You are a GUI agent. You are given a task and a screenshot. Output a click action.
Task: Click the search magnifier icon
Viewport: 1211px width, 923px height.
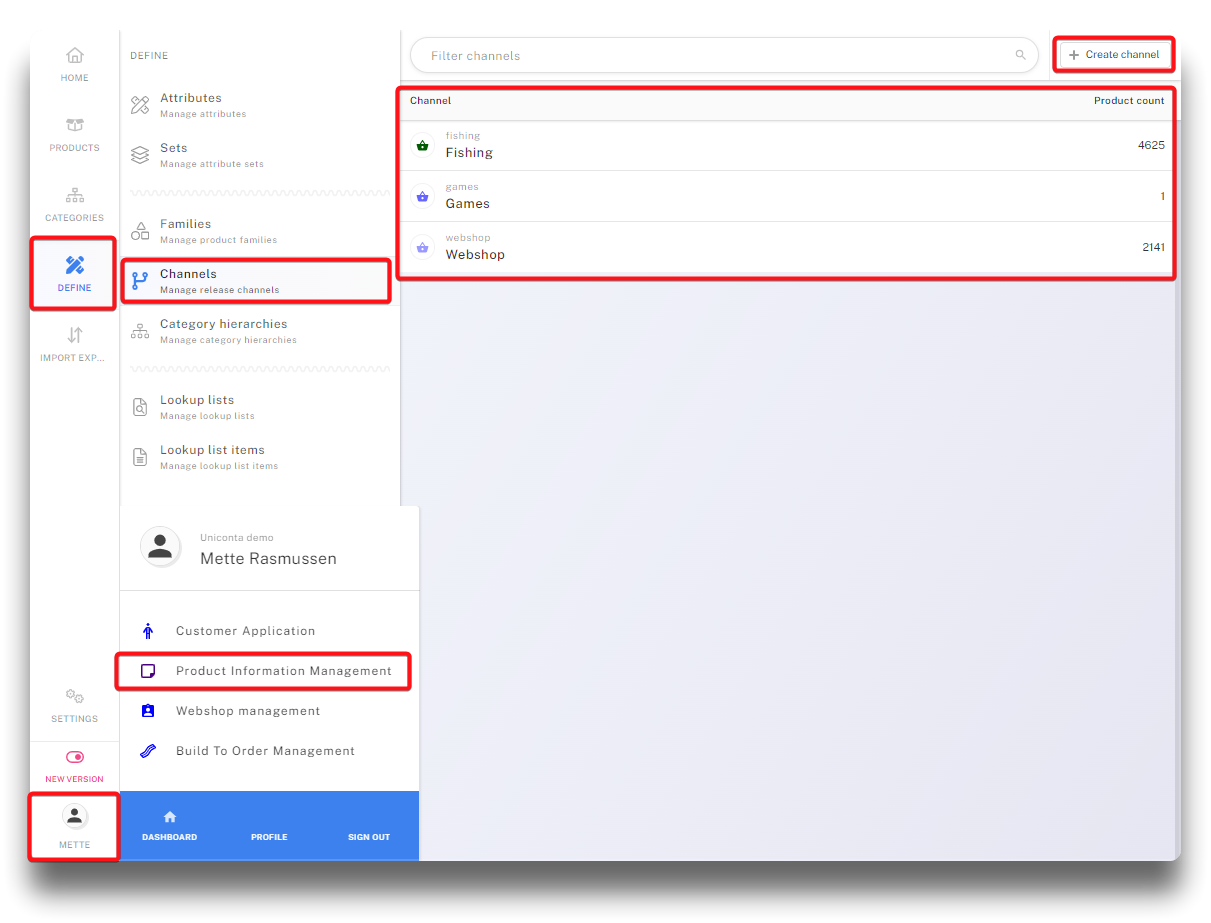(x=1020, y=56)
